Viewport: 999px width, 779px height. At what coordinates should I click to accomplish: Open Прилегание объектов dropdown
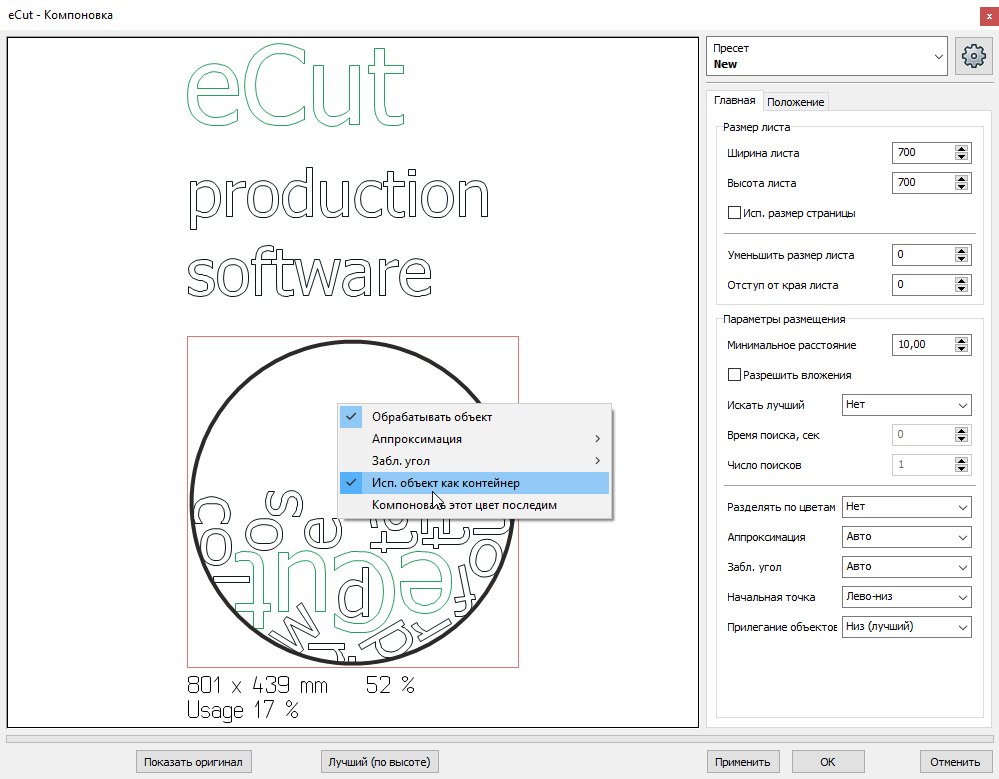click(x=907, y=627)
